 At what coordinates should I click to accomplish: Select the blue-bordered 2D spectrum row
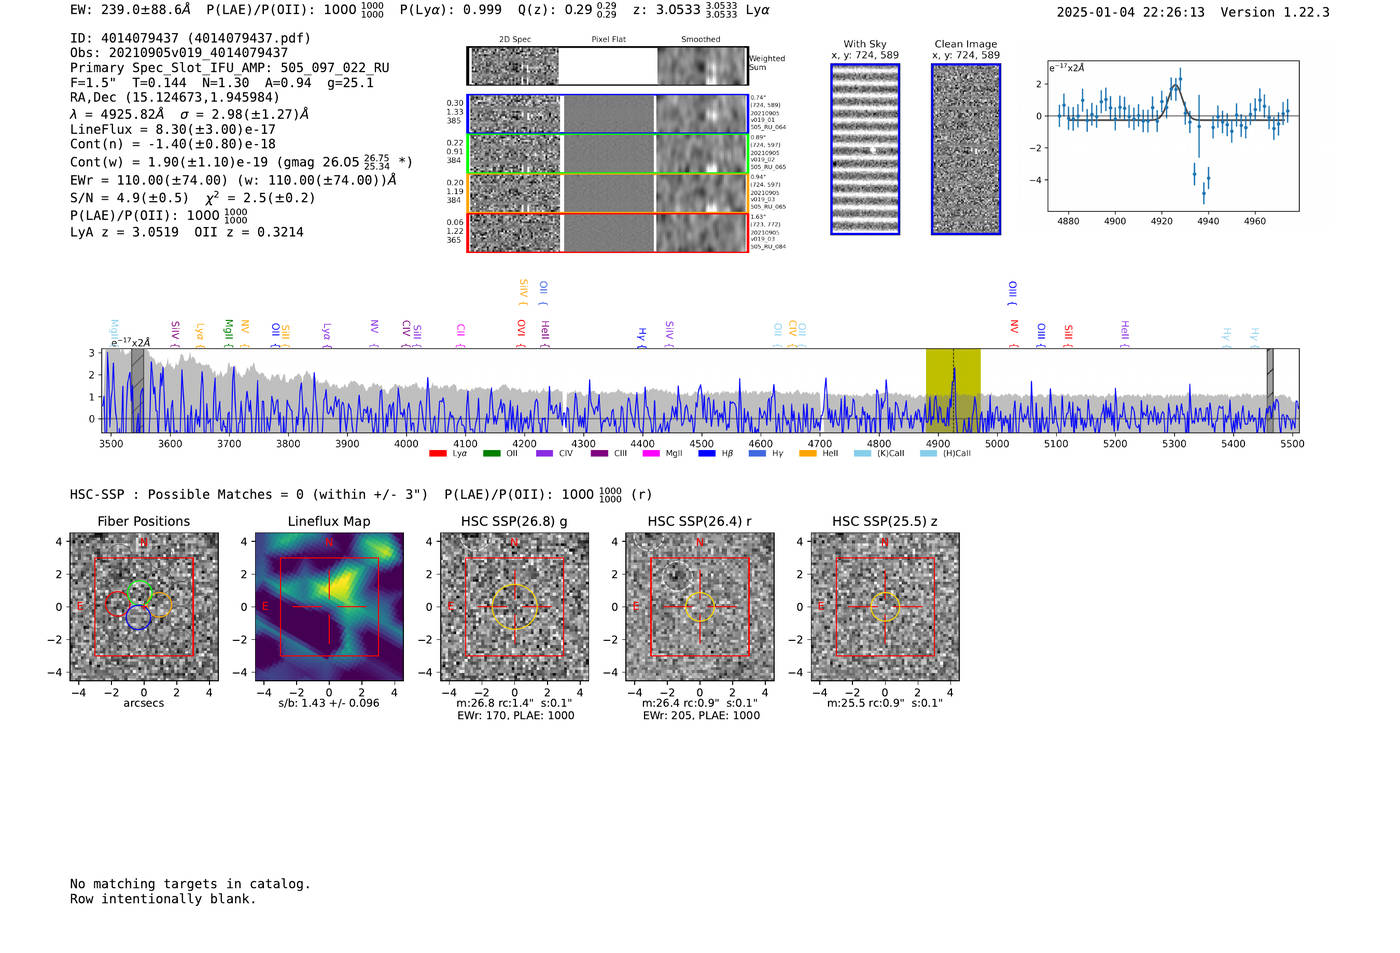pos(608,114)
